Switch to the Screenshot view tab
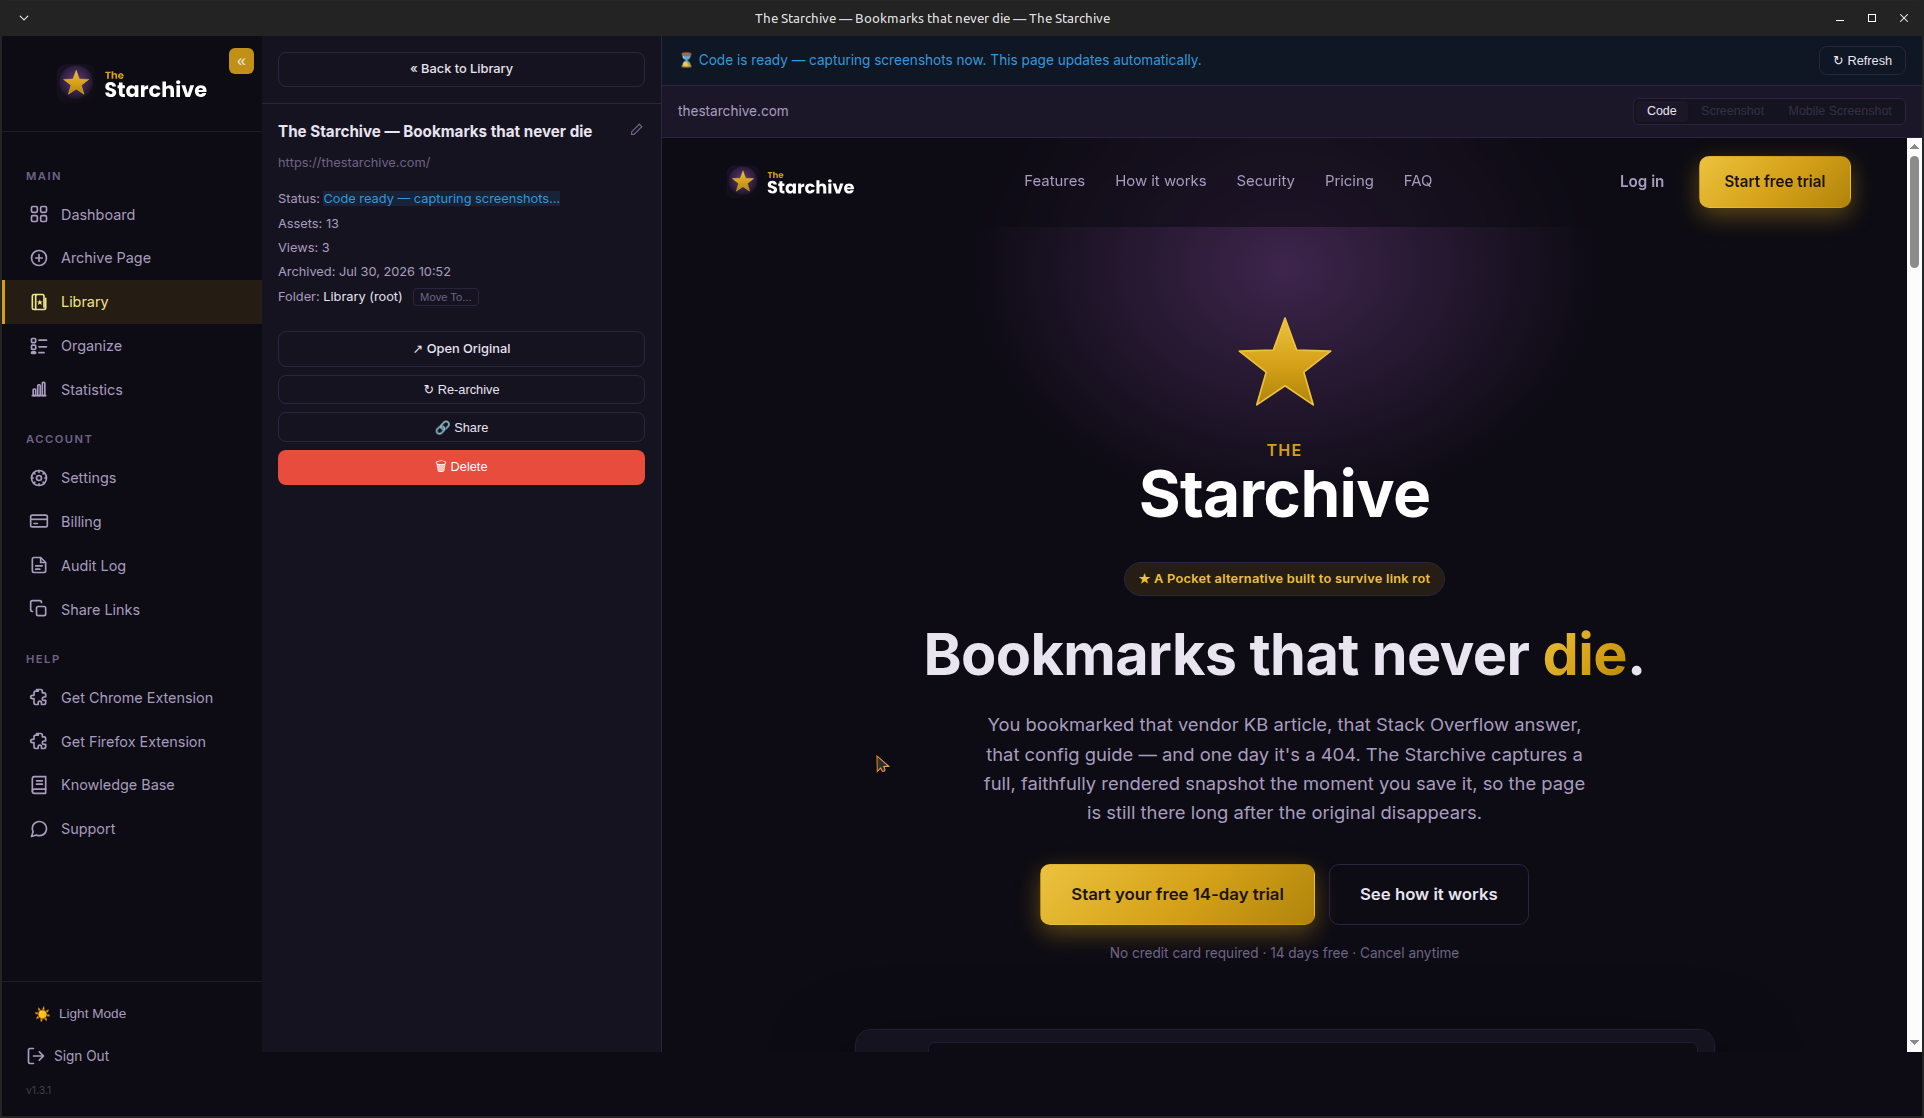This screenshot has width=1924, height=1118. 1732,111
